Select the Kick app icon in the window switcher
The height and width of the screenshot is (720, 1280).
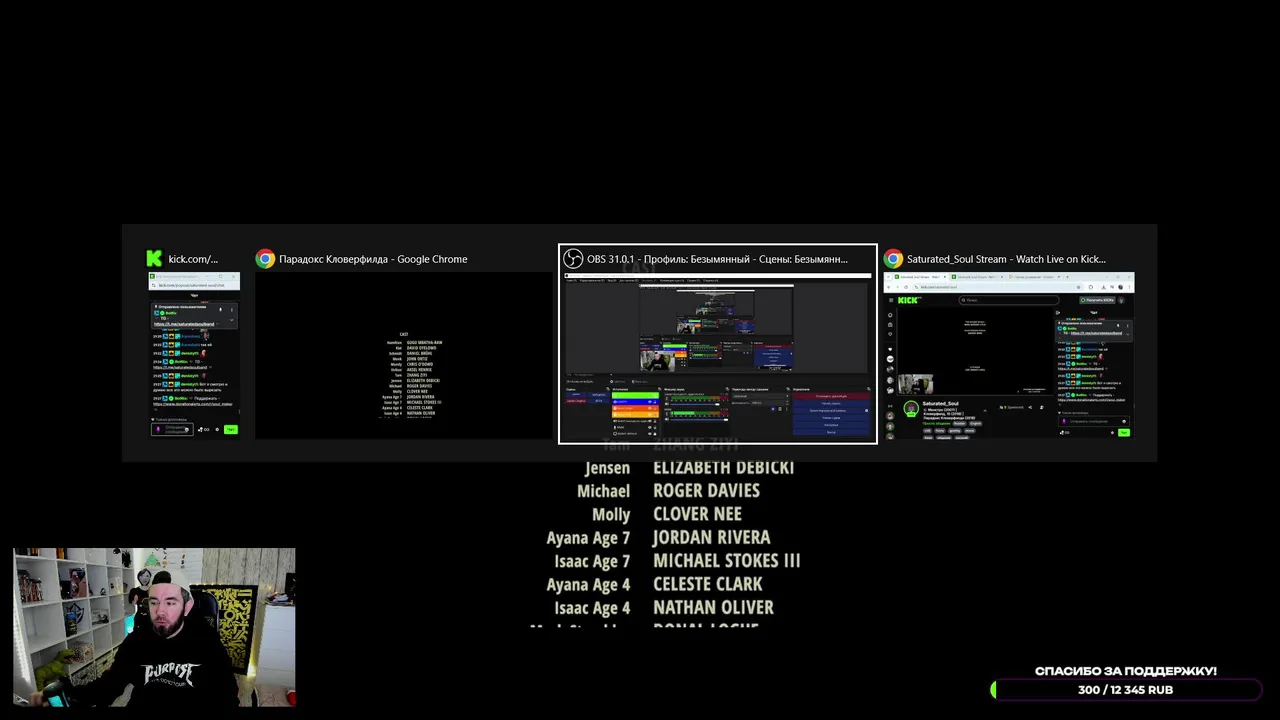tap(154, 259)
